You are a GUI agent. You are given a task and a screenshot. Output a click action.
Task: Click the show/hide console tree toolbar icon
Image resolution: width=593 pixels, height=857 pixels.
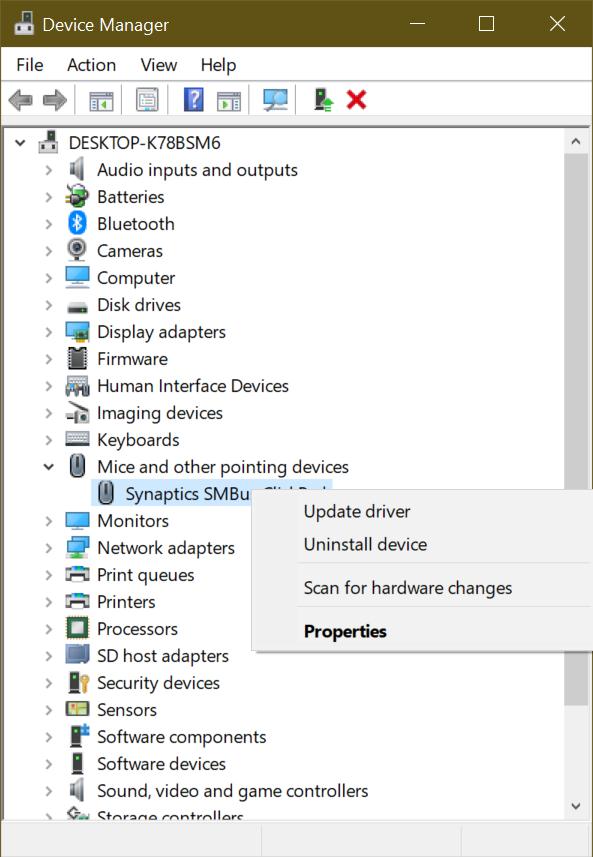click(x=101, y=101)
